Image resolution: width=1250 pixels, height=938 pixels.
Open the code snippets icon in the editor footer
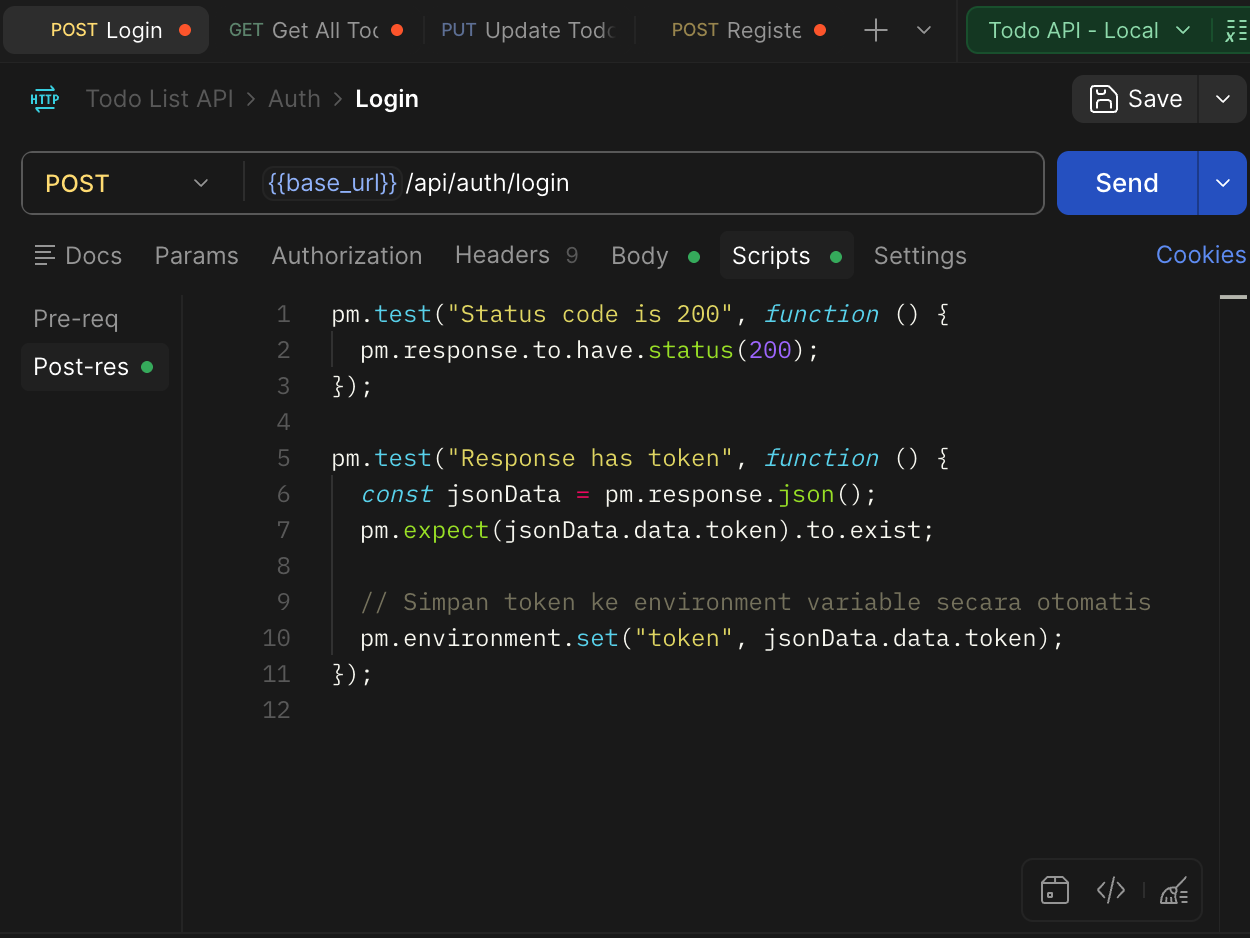[x=1111, y=890]
